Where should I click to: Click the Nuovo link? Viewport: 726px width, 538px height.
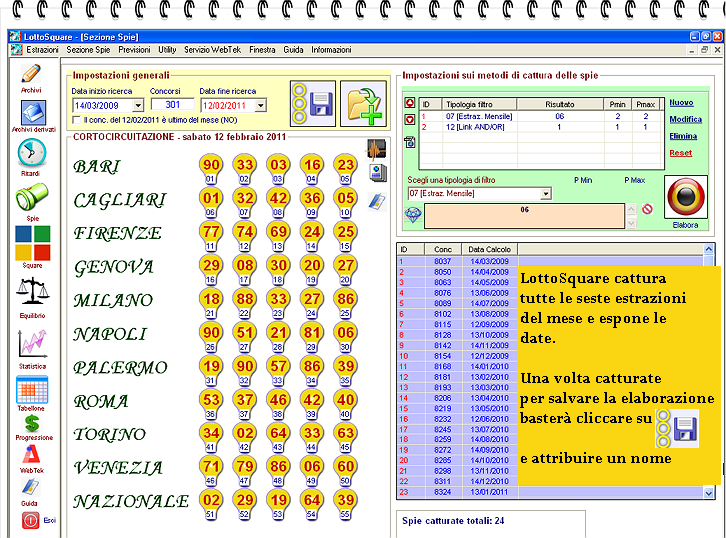681,103
